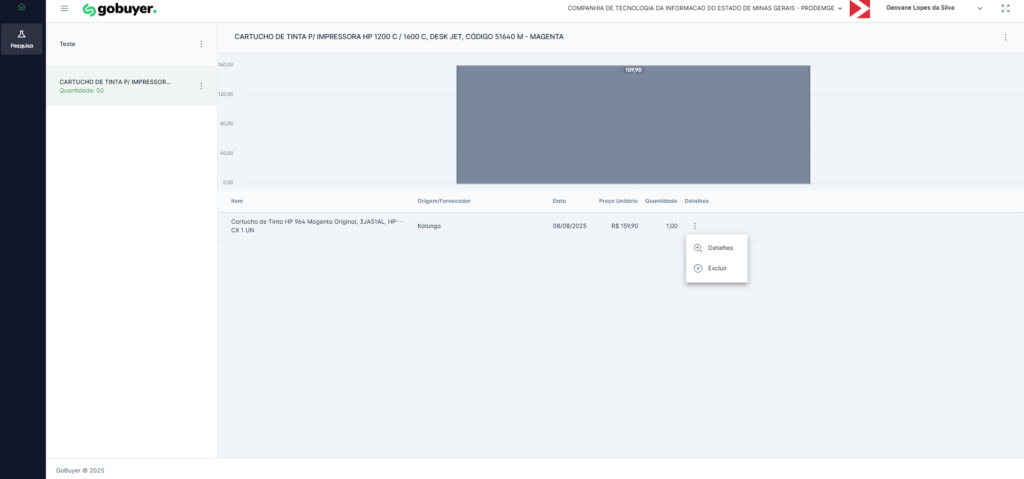
Task: Enter fullscreen using the expand icon
Action: click(x=1005, y=8)
